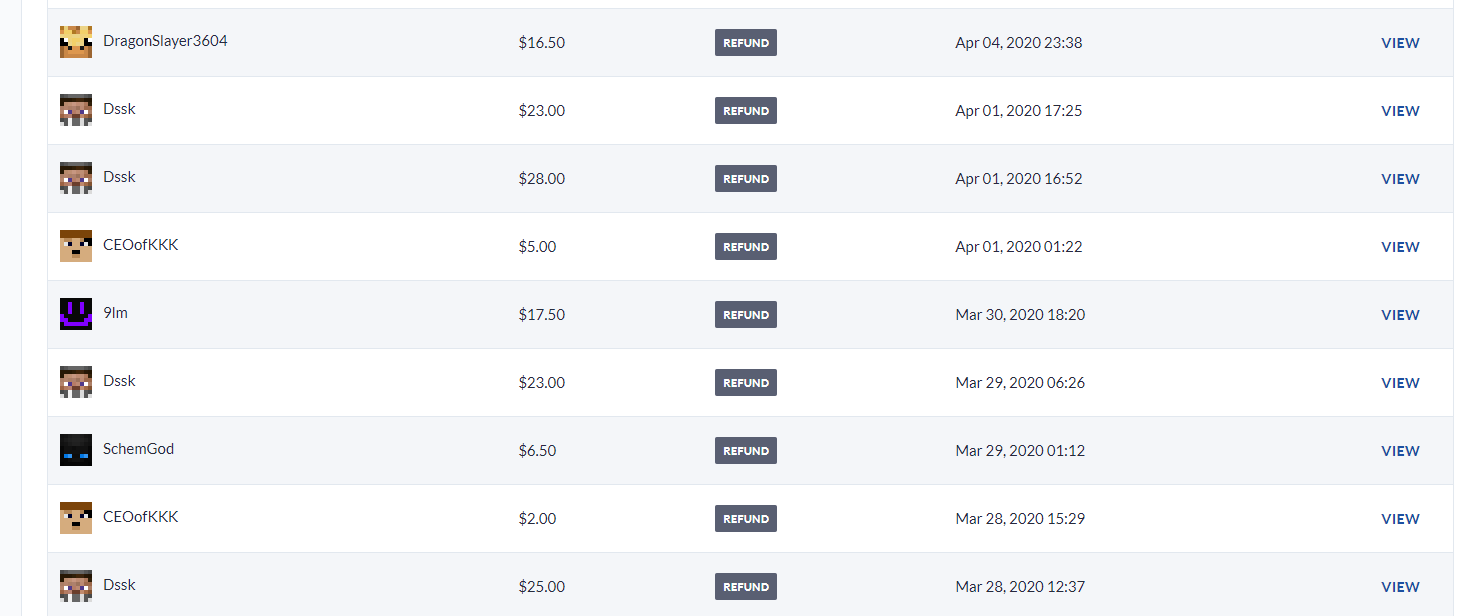The width and height of the screenshot is (1478, 616).
Task: Refund the $23.00 Dssk payment from Apr 01
Action: click(746, 111)
